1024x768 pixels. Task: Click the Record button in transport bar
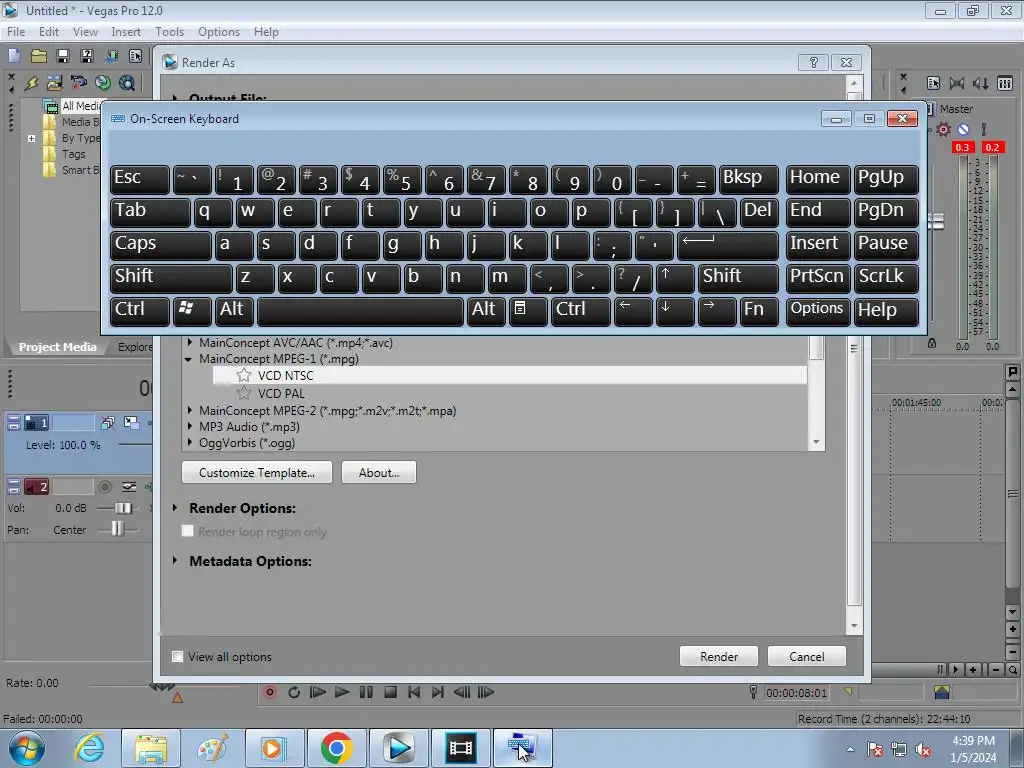pyautogui.click(x=270, y=692)
